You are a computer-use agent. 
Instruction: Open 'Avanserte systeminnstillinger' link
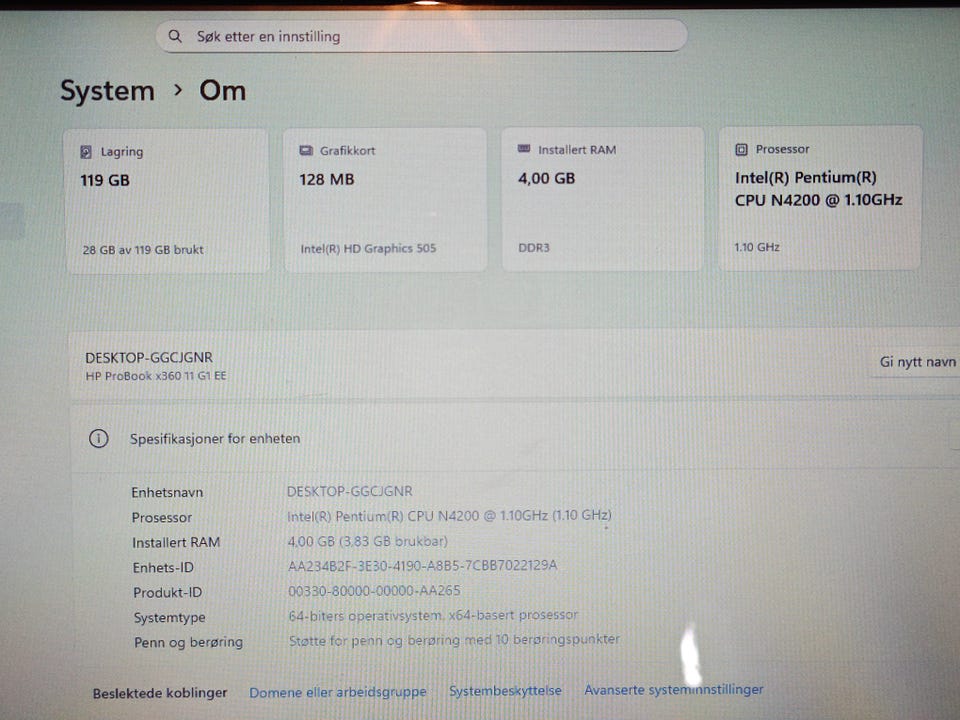click(673, 689)
